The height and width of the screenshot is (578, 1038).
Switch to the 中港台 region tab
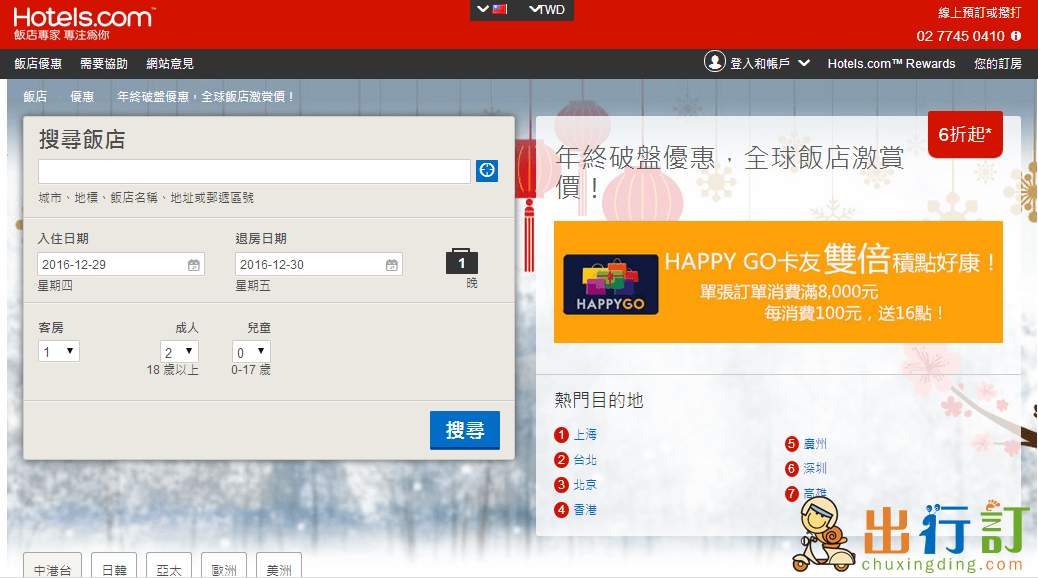(x=52, y=567)
